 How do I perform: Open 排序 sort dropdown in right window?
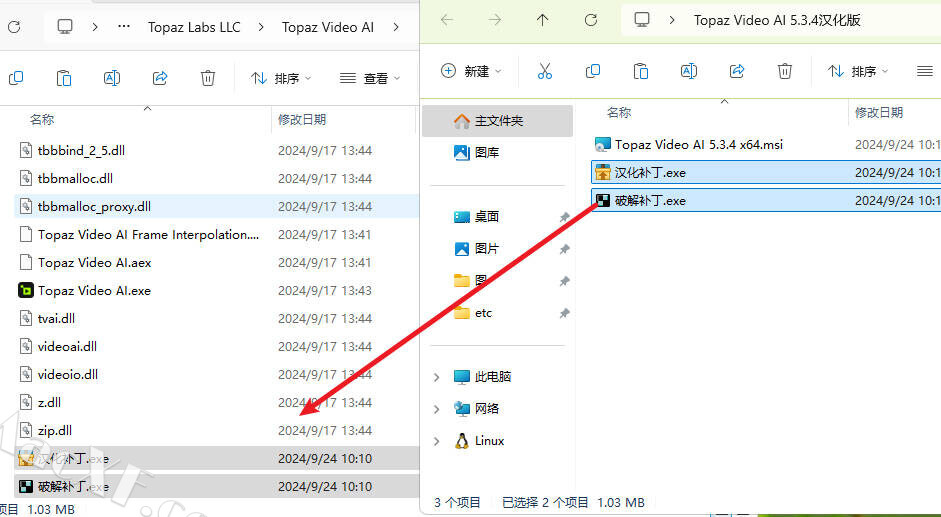tap(858, 71)
